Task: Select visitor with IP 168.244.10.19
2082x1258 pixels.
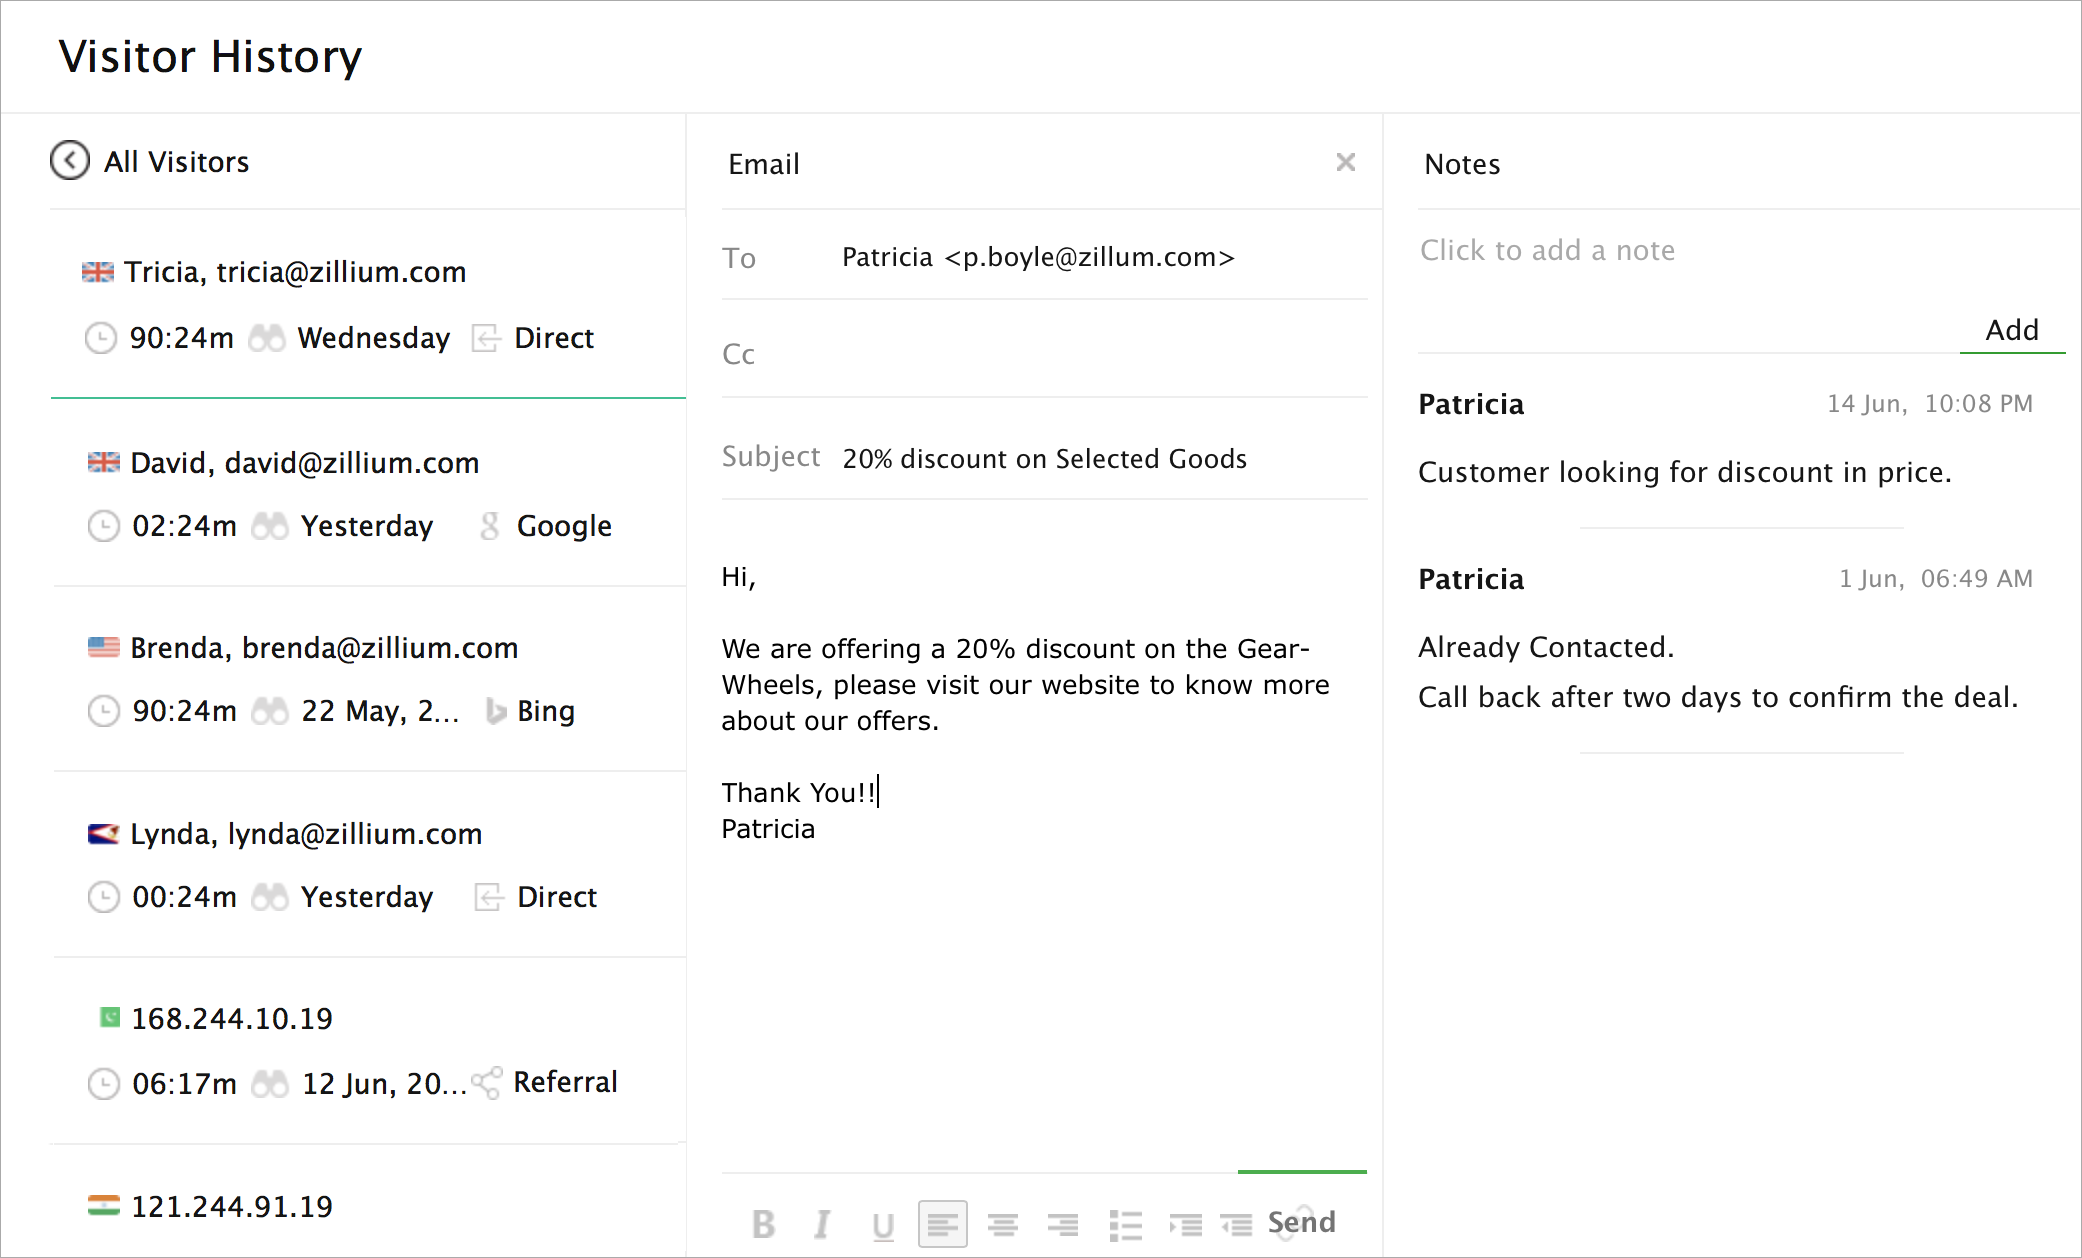Action: pos(232,1019)
